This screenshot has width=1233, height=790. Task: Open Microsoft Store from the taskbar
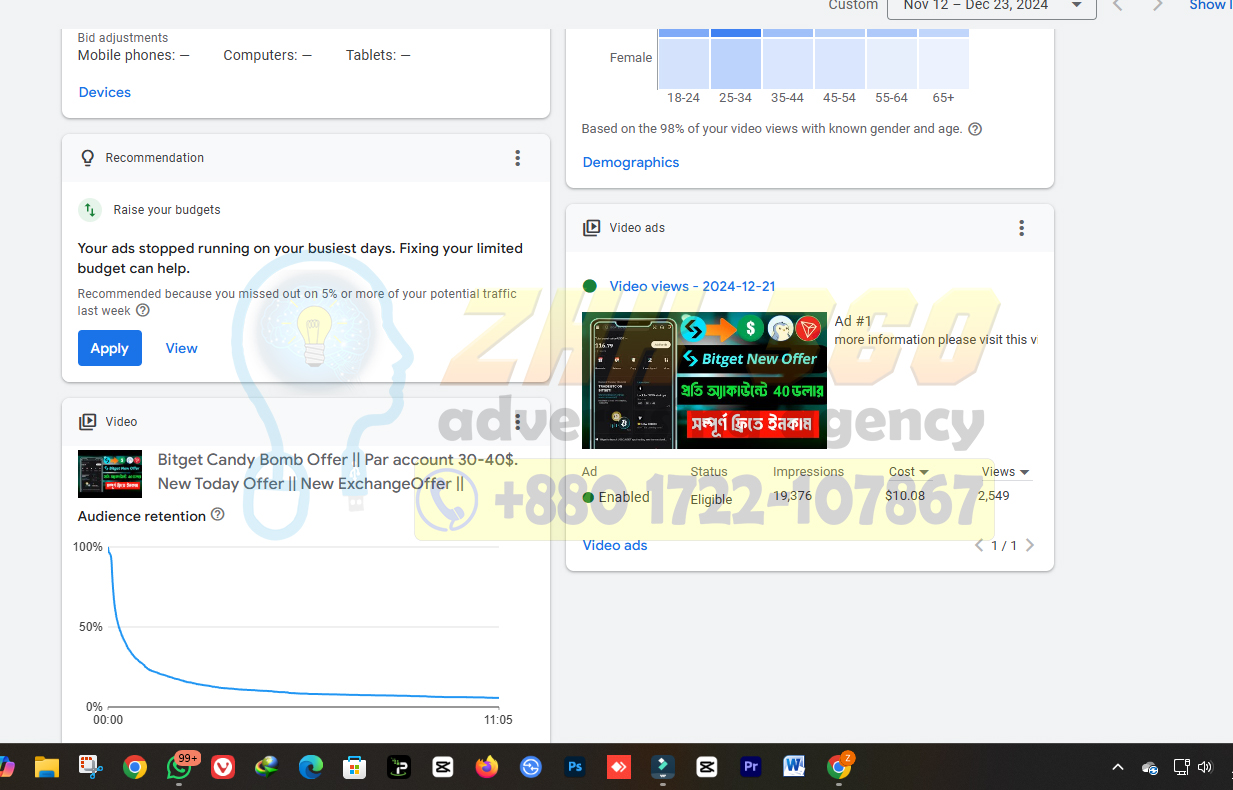coord(354,767)
